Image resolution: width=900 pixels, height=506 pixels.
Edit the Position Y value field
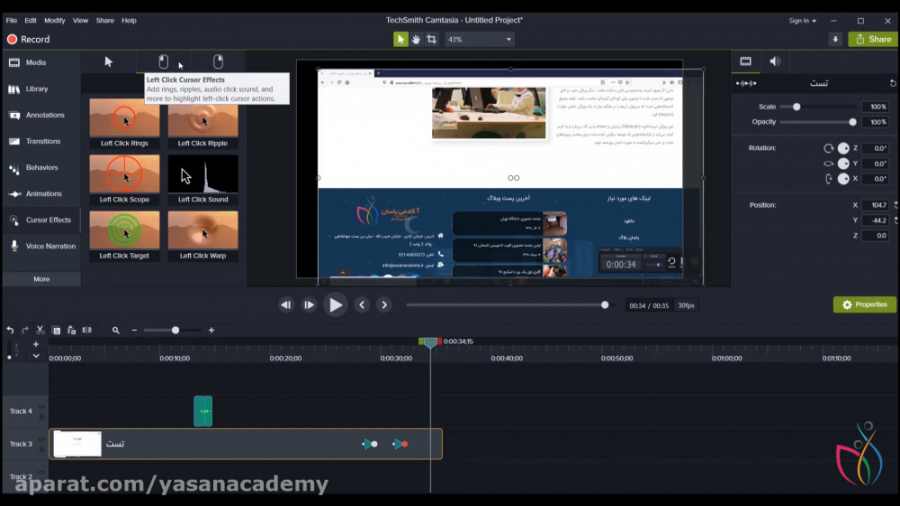[876, 220]
